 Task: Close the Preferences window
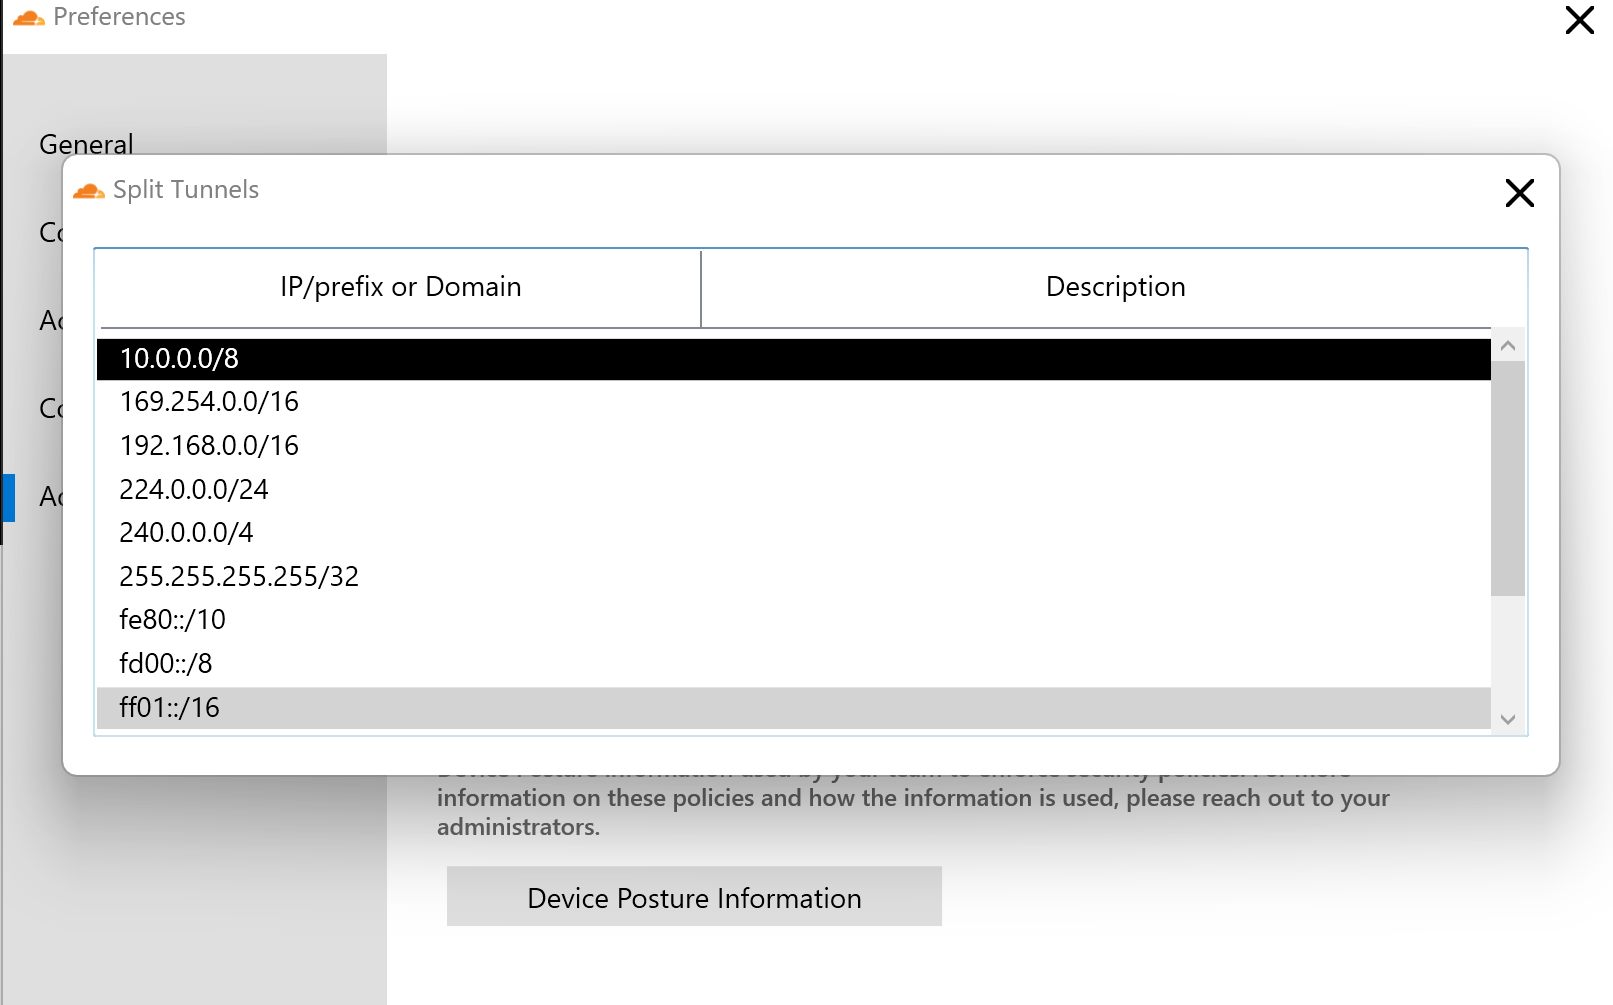(x=1579, y=20)
